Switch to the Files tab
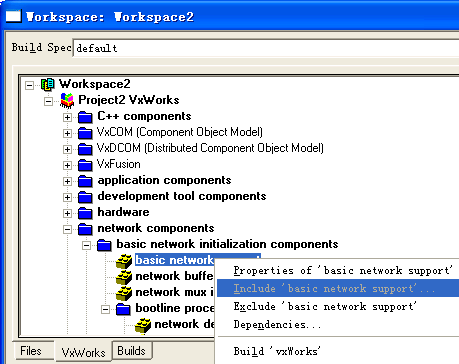Image resolution: width=459 pixels, height=364 pixels. click(x=31, y=351)
